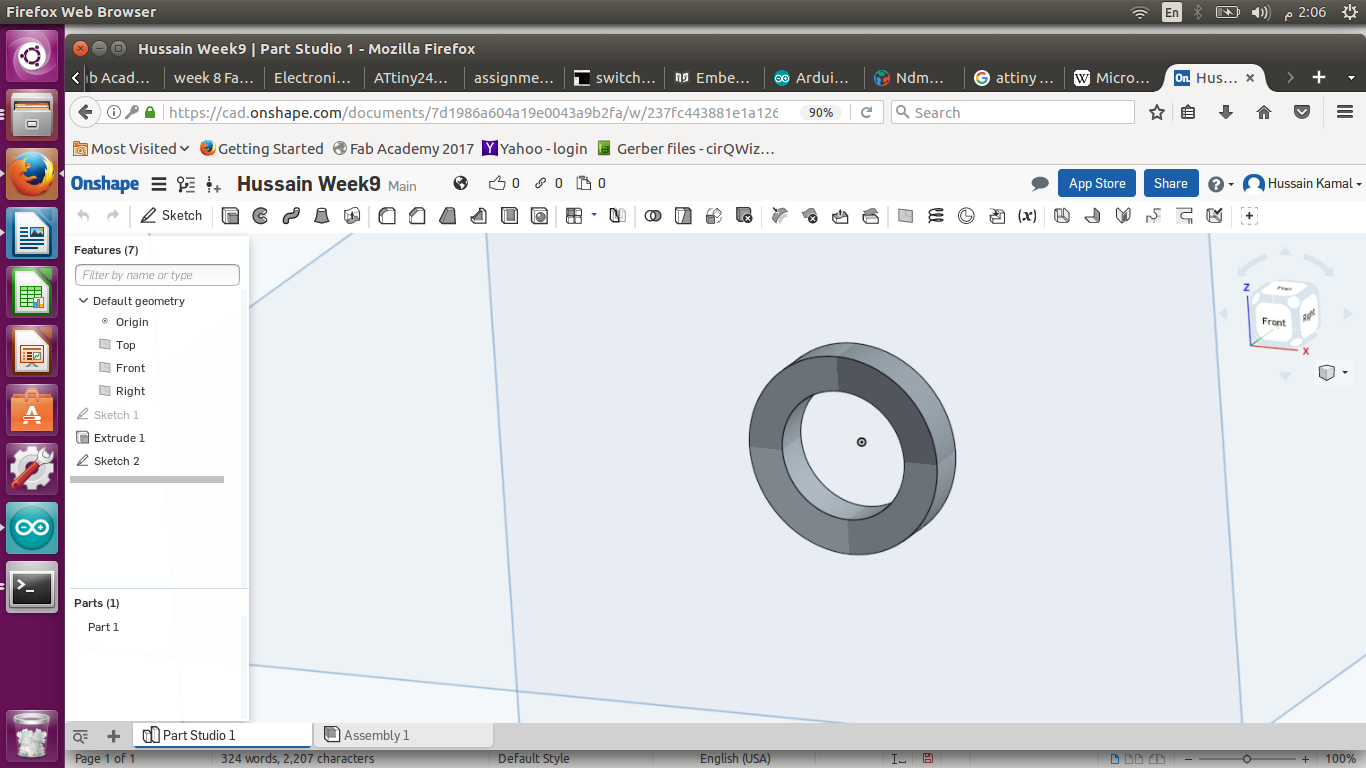Click the Onshape logo link
The width and height of the screenshot is (1366, 768).
[x=105, y=183]
